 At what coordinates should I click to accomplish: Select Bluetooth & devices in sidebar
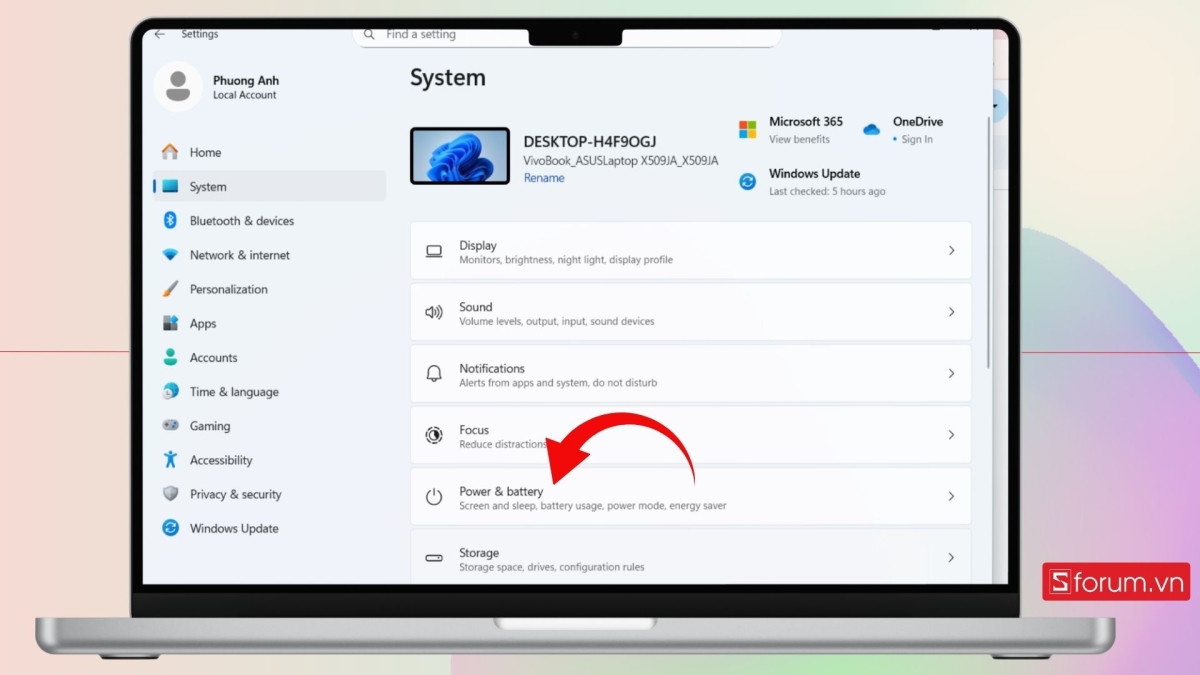pyautogui.click(x=269, y=221)
